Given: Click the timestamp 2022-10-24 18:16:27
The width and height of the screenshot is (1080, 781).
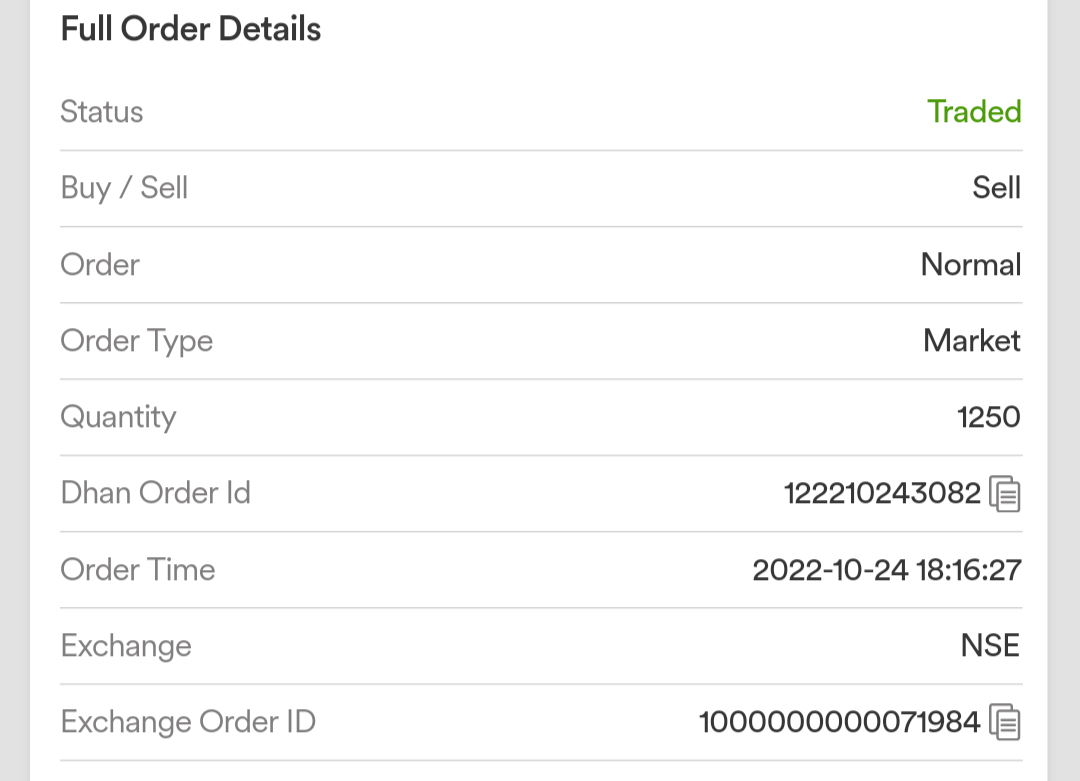Looking at the screenshot, I should click(x=886, y=570).
